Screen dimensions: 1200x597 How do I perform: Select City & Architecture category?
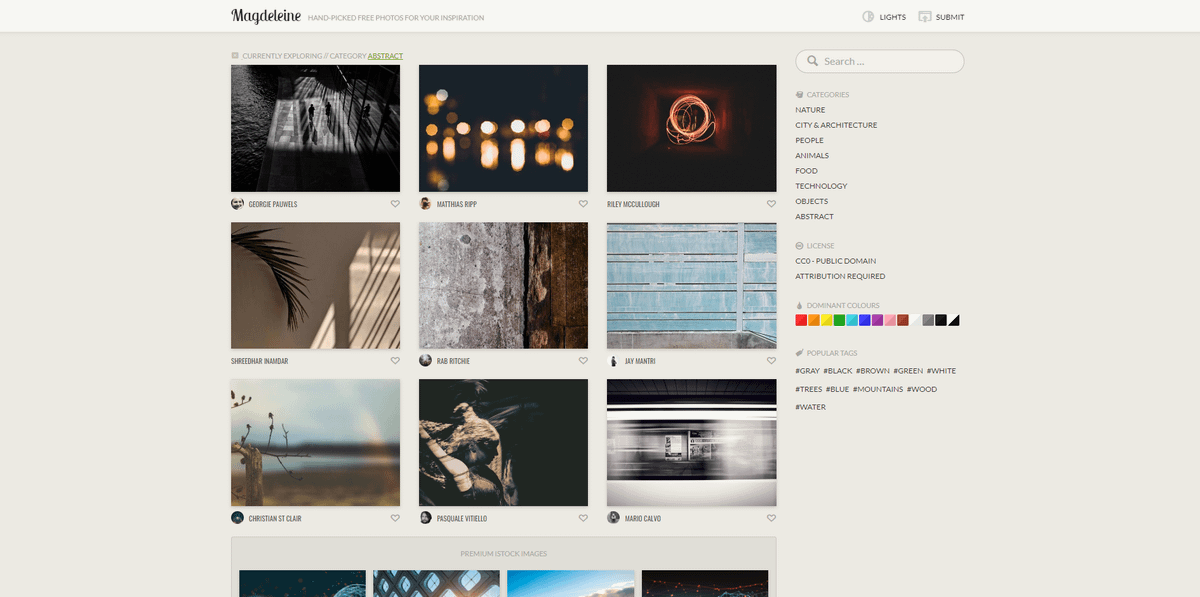pyautogui.click(x=836, y=125)
